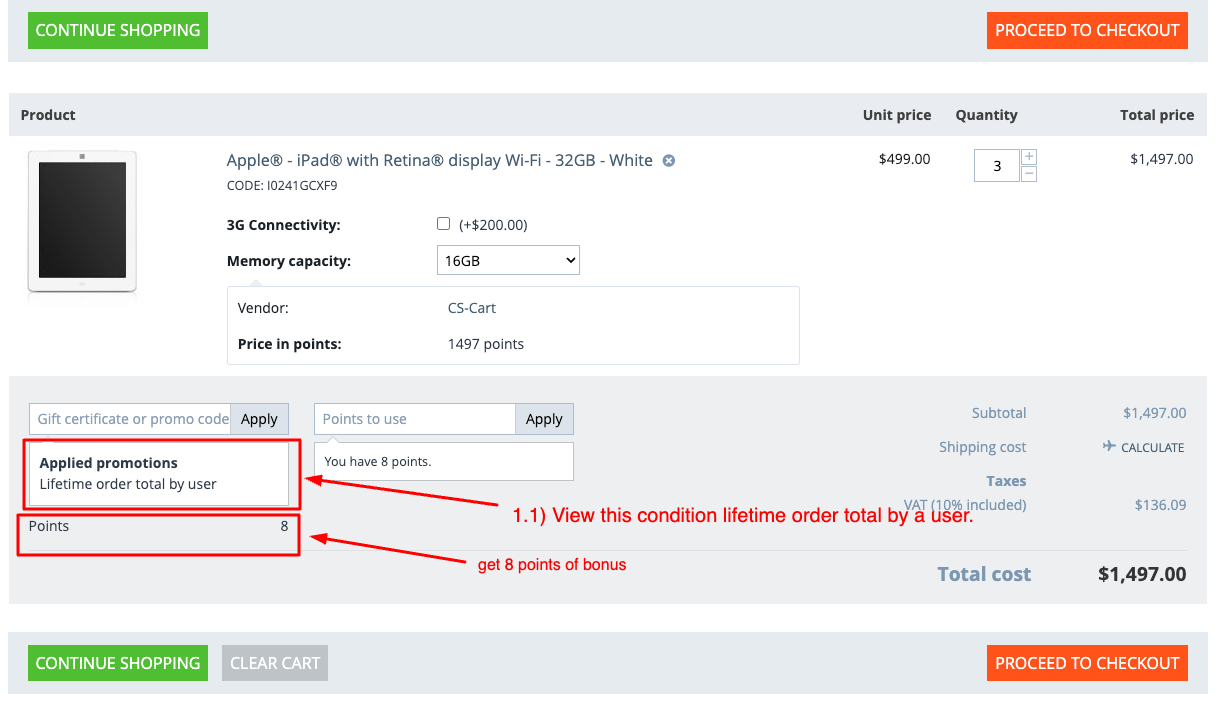Decrease quantity with the minus stepper

click(1029, 174)
